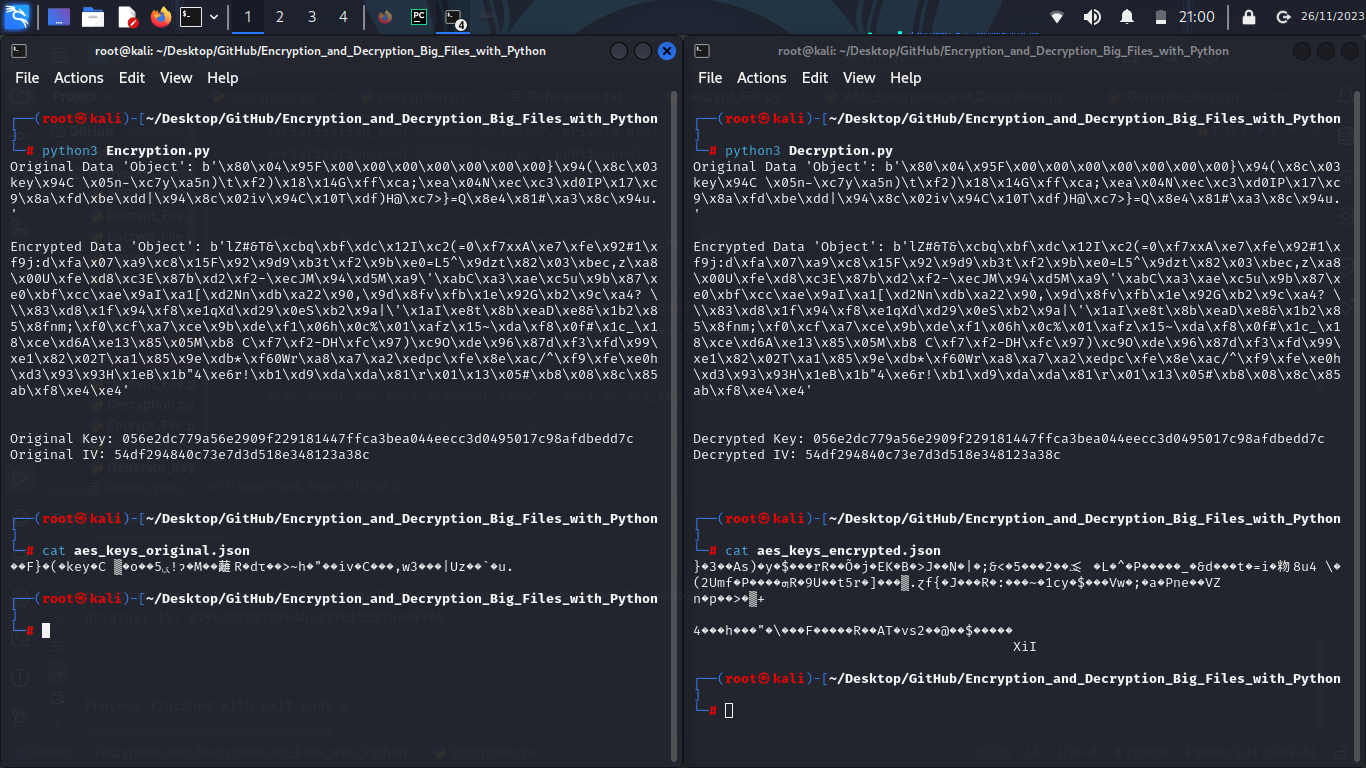Open File menu in left terminal
The image size is (1366, 768).
tap(27, 77)
